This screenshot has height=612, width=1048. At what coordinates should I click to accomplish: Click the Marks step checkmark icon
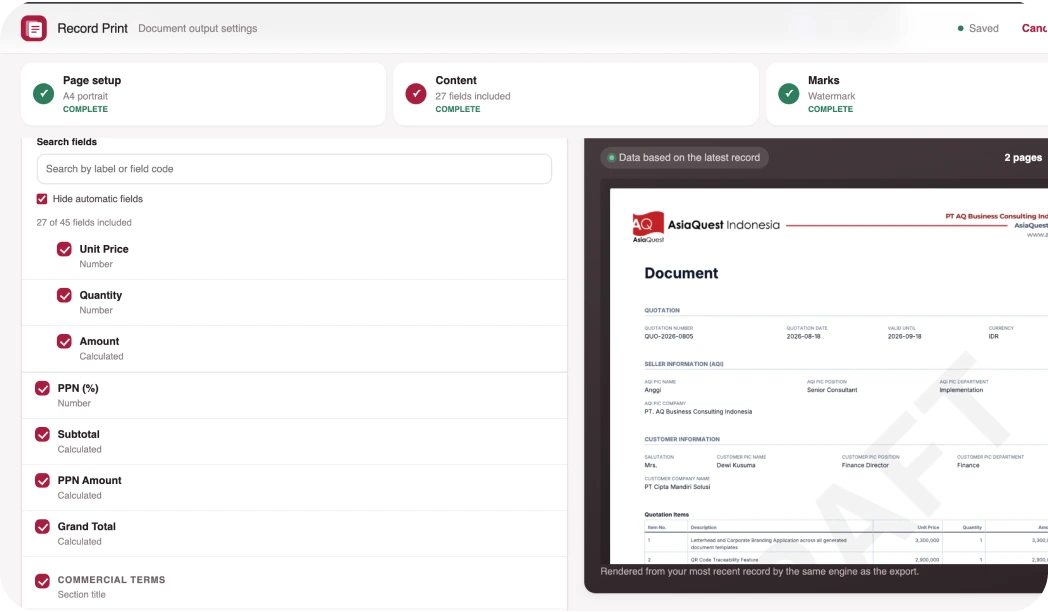click(789, 94)
